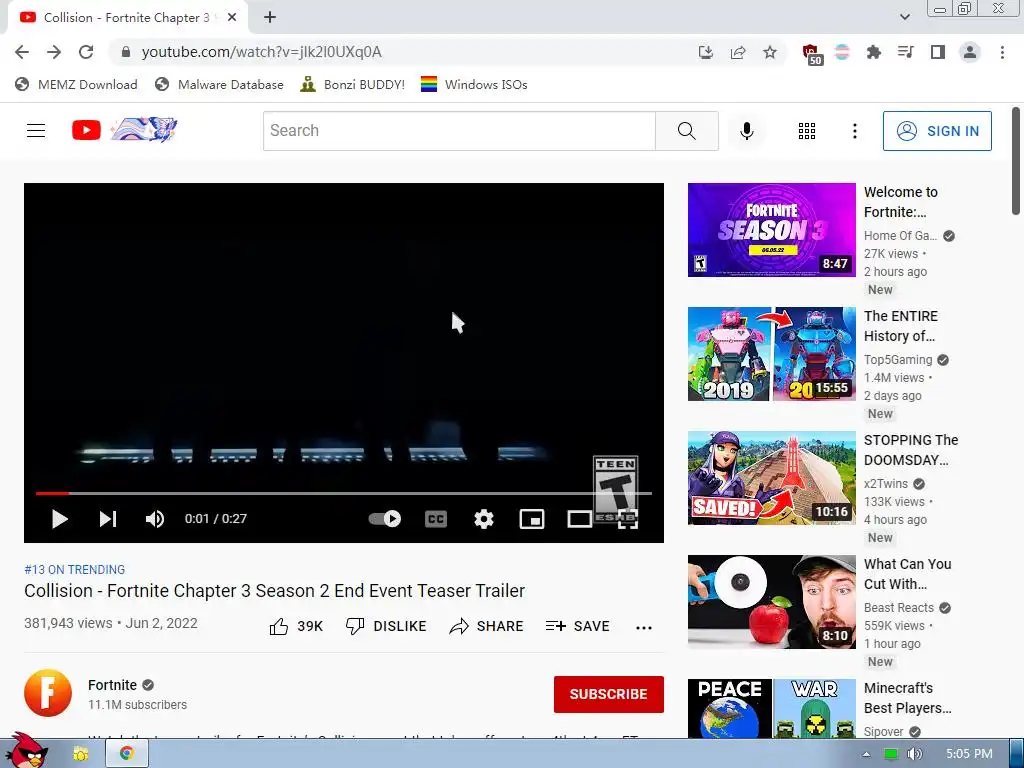Click the Chrome taskbar button
Screen dimensions: 1024x768
(x=126, y=754)
